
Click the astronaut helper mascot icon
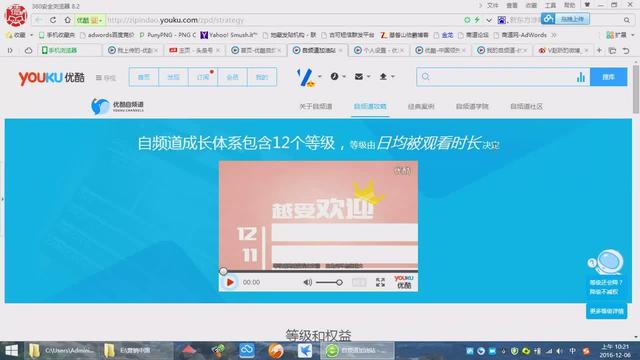(x=606, y=262)
